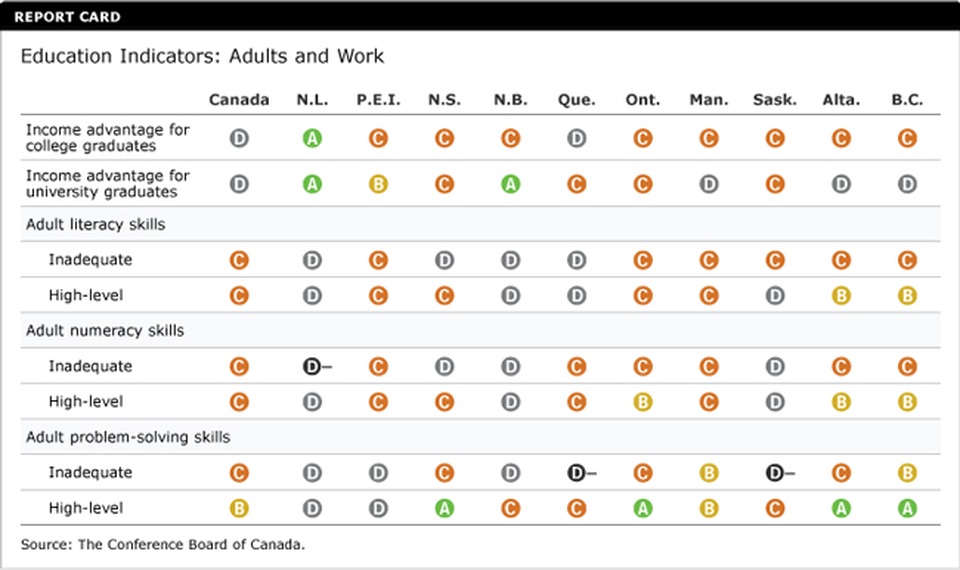The width and height of the screenshot is (960, 570).
Task: Click the Canada column header
Action: tap(239, 100)
